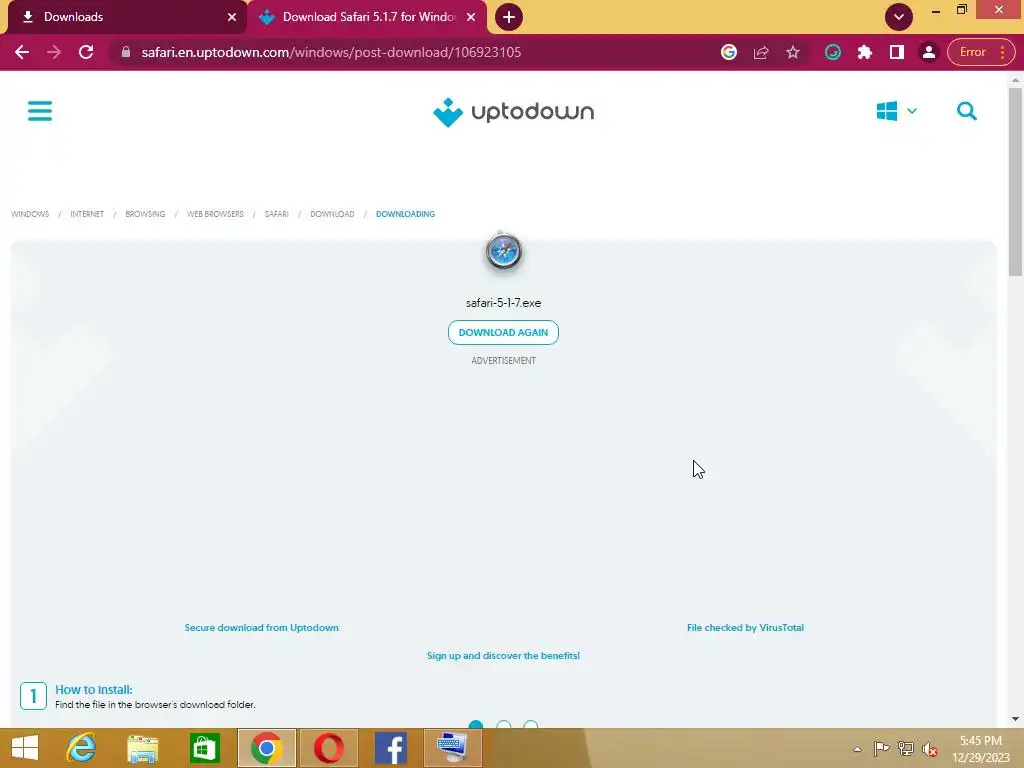Go to the Internet breadcrumb
1024x768 pixels.
click(x=87, y=214)
